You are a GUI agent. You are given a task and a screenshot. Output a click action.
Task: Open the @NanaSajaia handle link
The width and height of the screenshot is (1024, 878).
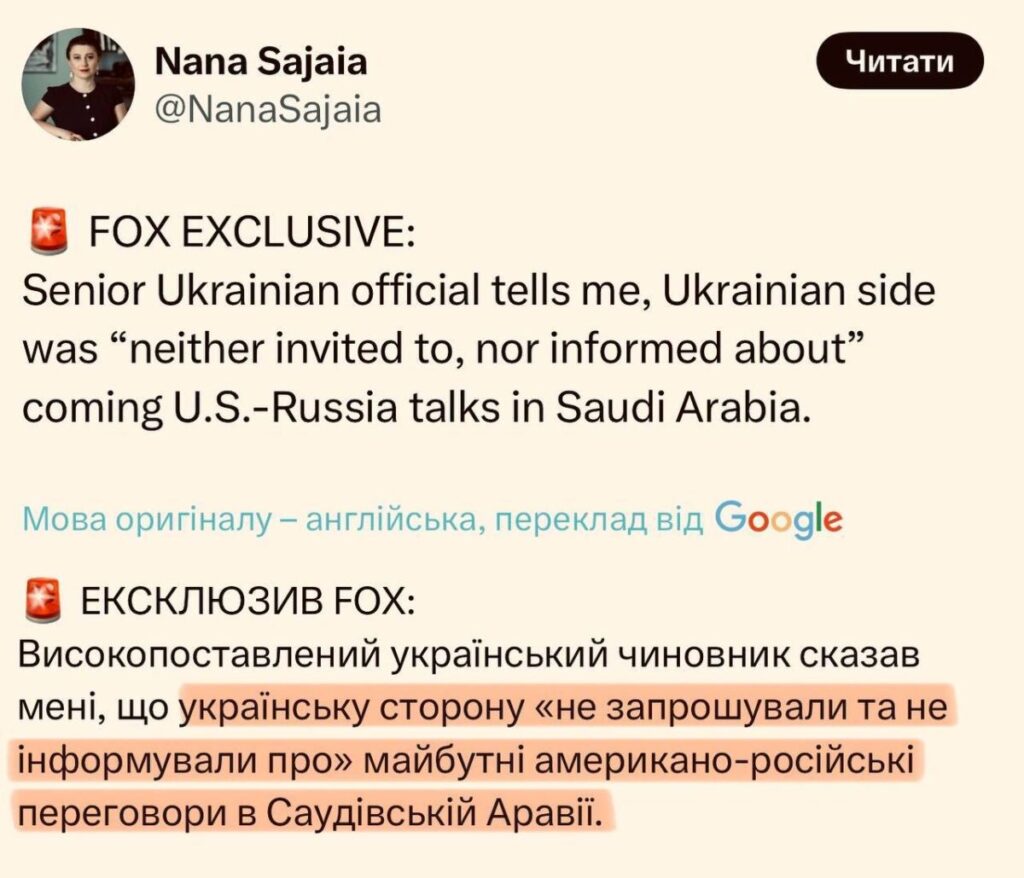(x=269, y=108)
